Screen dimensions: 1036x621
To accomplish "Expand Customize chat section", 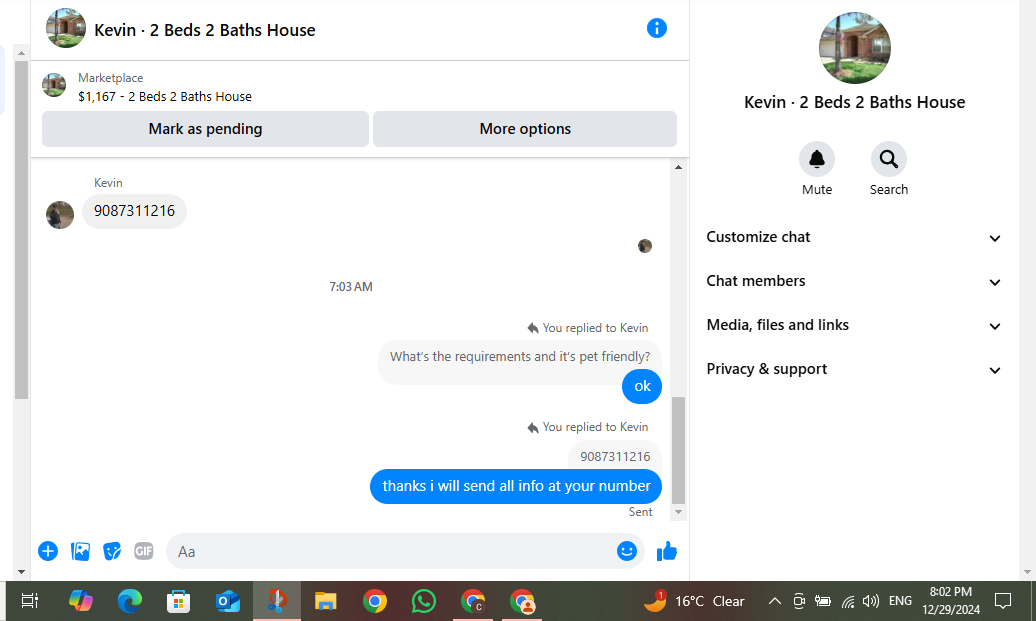I will click(x=854, y=237).
